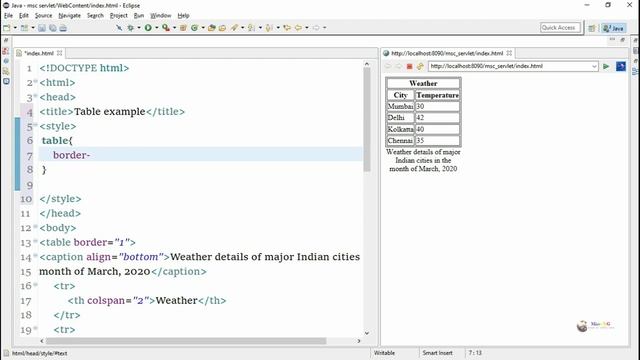Collapse the tr tag on line 16
Viewport: 640px width, 360px height.
pos(36,284)
